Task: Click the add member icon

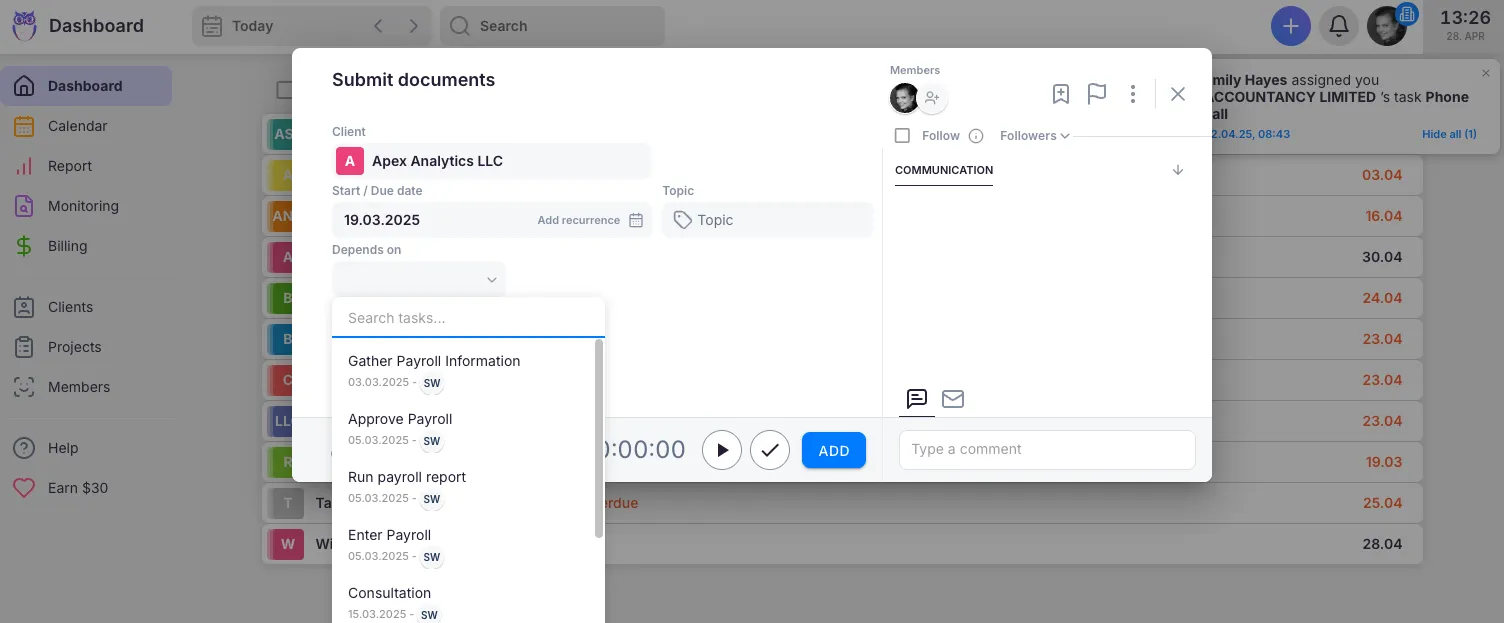Action: (x=932, y=98)
